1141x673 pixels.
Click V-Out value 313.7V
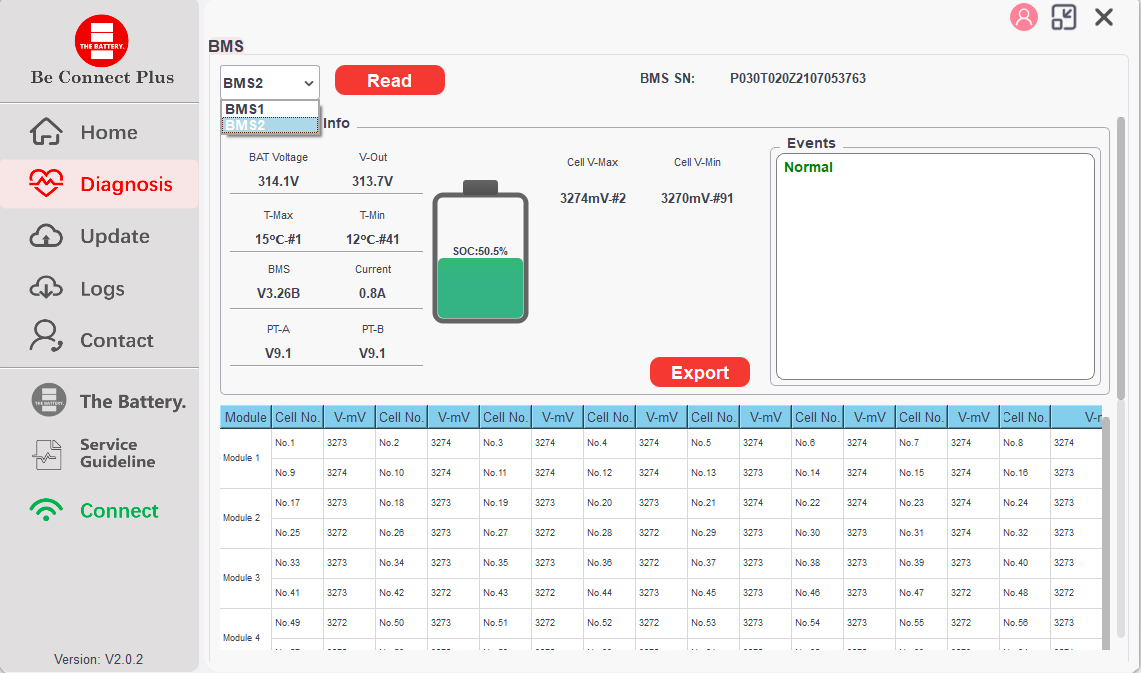pyautogui.click(x=372, y=181)
